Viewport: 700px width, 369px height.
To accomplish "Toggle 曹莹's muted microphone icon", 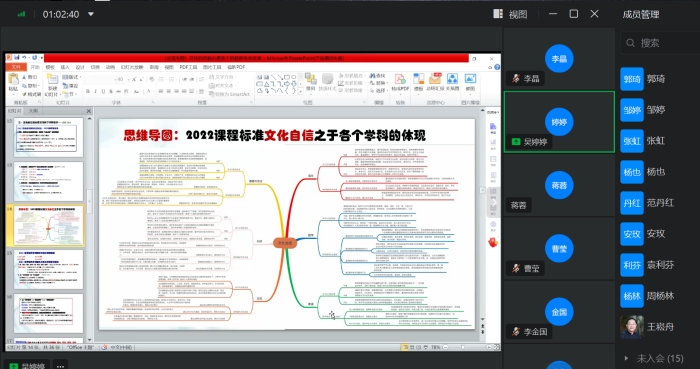I will tap(516, 268).
